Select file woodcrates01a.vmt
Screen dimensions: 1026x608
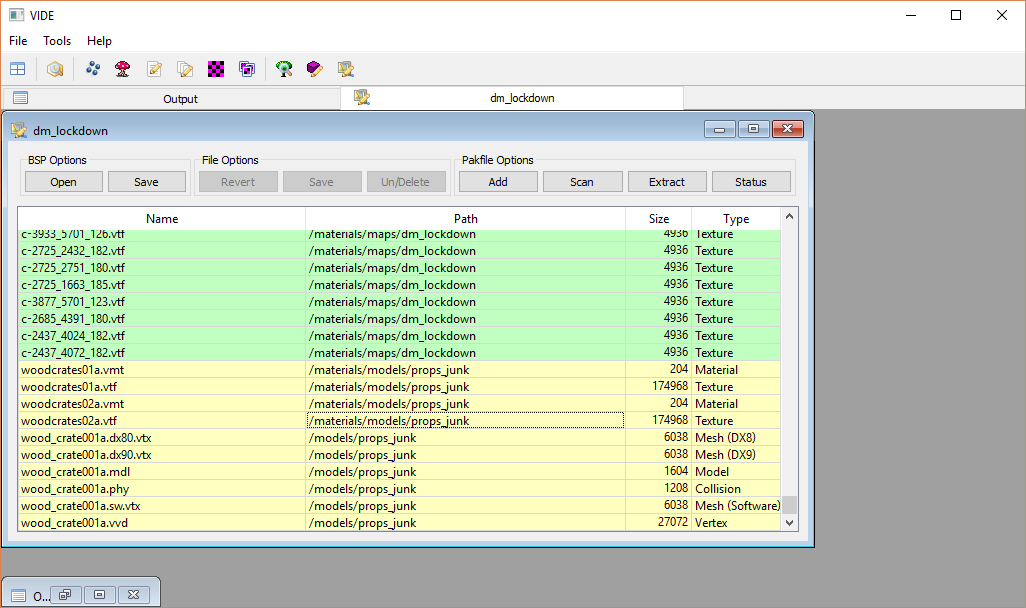tap(399, 370)
